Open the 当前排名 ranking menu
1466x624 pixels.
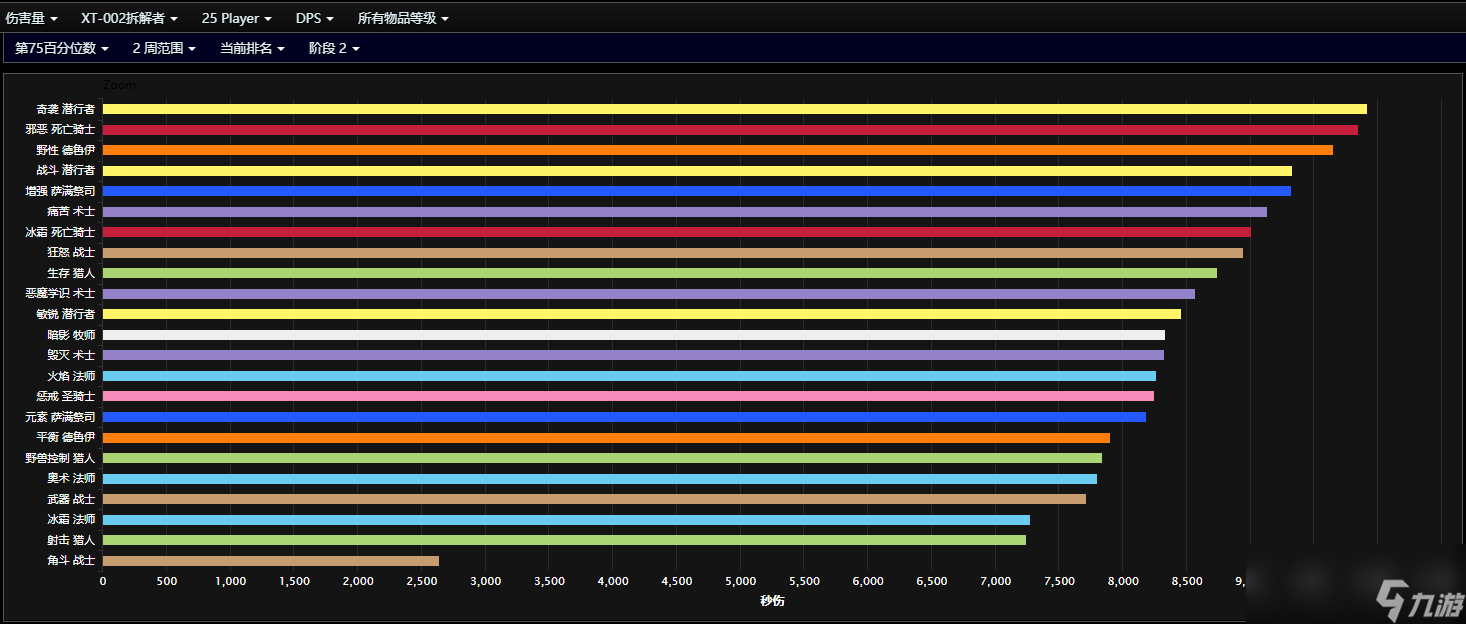point(252,48)
